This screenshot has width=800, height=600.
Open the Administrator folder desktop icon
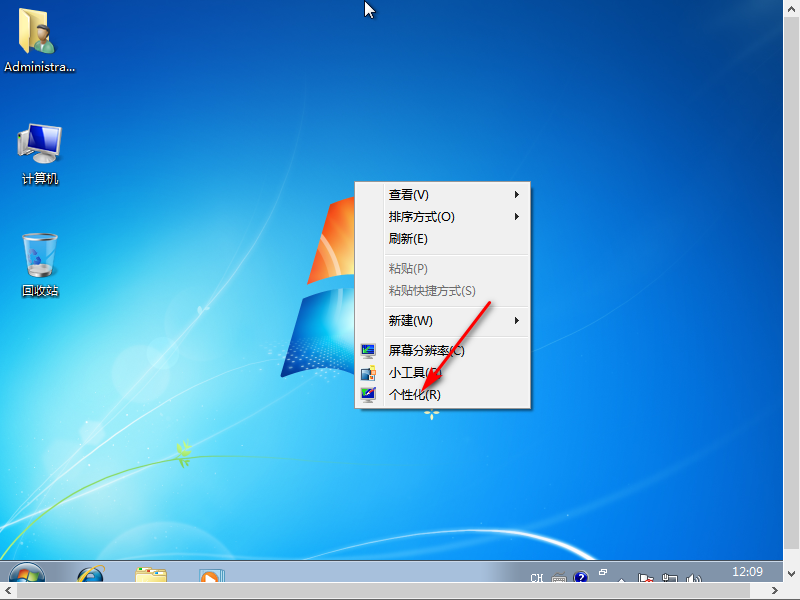(x=39, y=38)
